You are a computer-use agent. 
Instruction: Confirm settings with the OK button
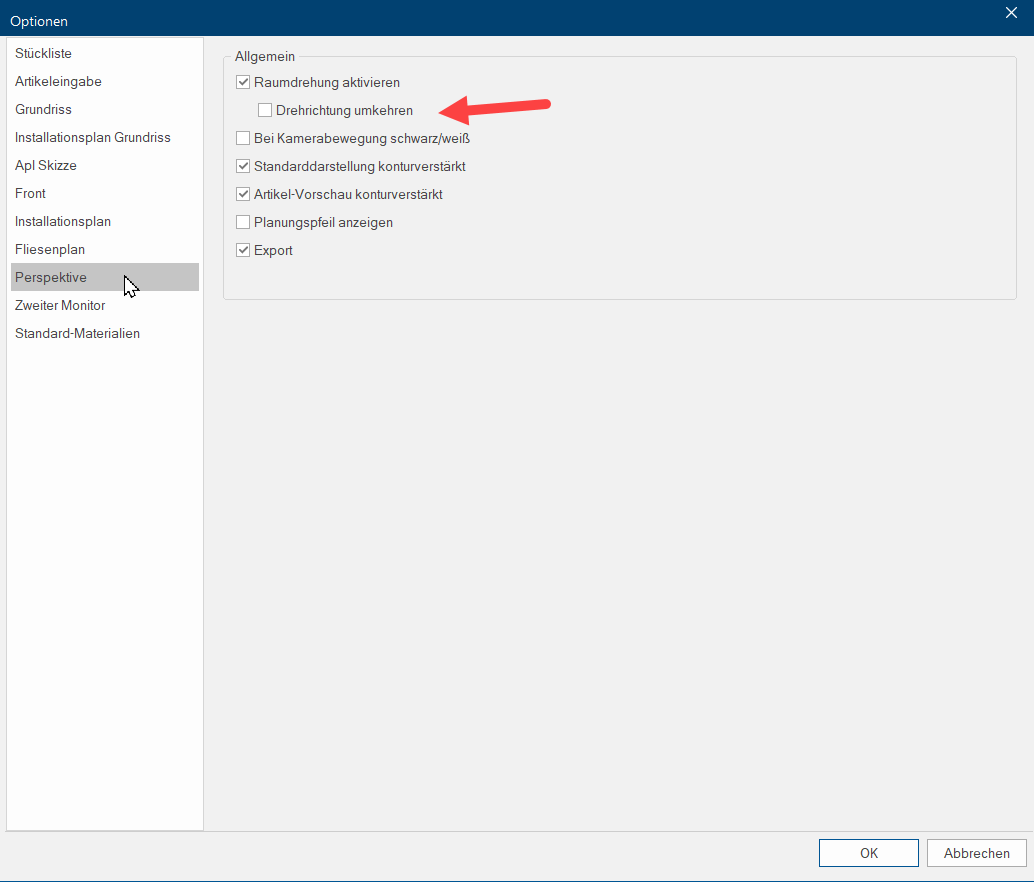868,853
